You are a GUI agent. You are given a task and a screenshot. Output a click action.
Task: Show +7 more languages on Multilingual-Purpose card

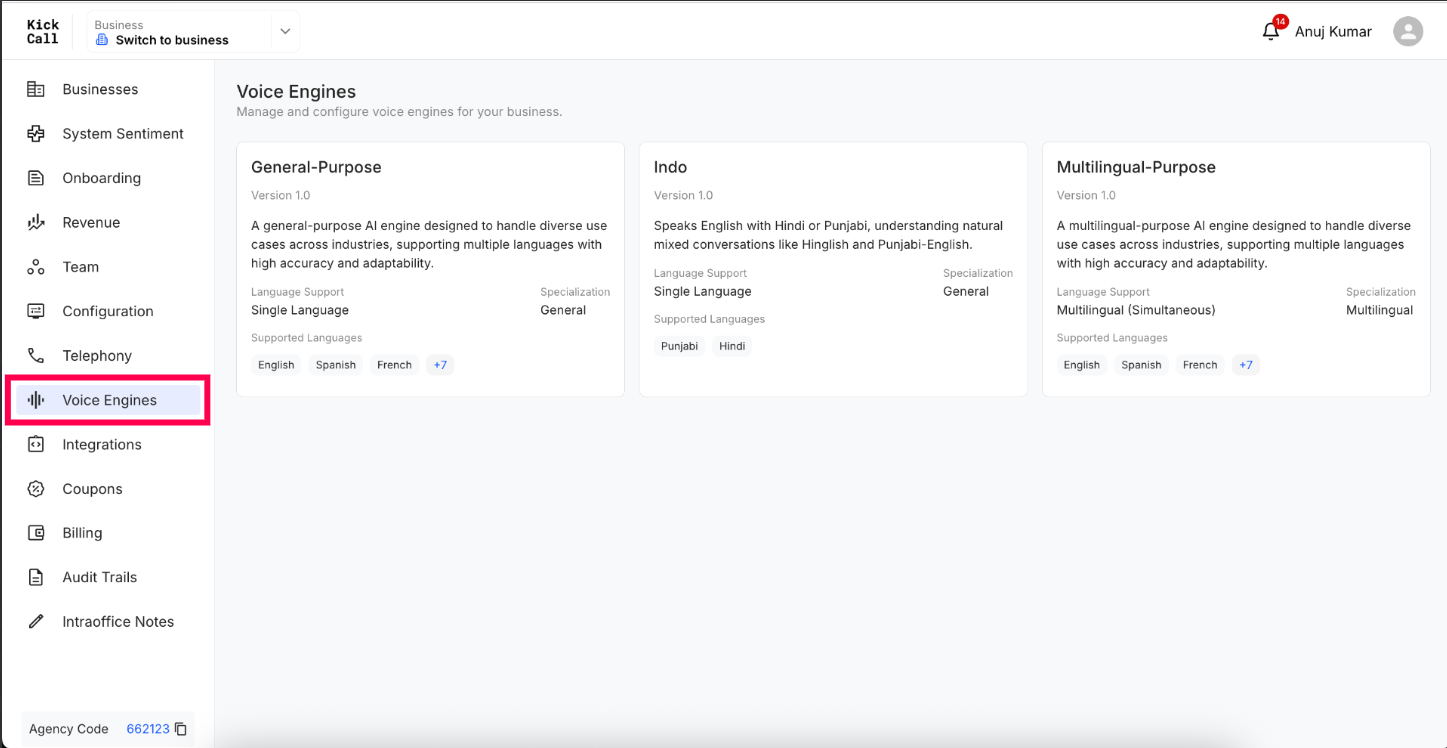coord(1246,365)
